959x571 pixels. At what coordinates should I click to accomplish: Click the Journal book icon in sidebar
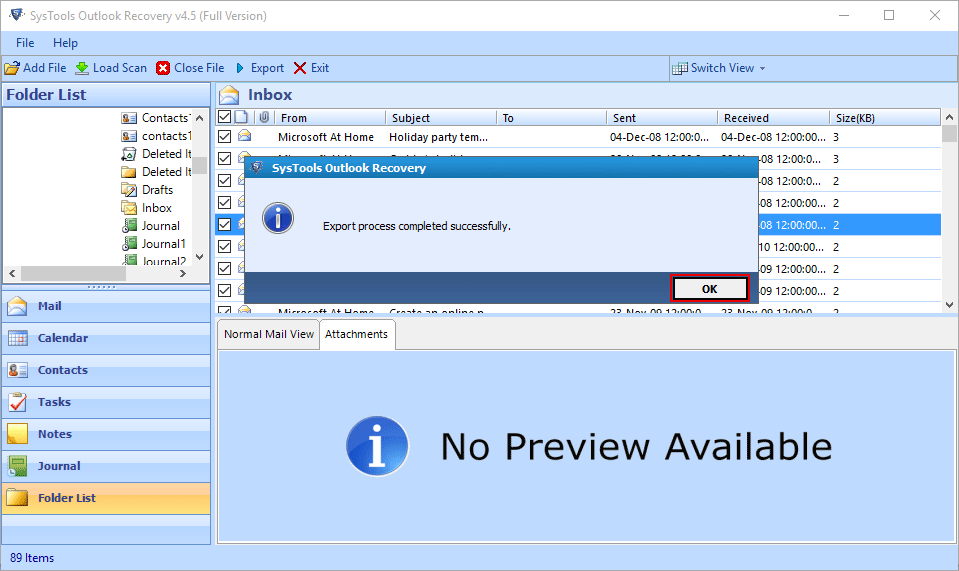pyautogui.click(x=17, y=466)
